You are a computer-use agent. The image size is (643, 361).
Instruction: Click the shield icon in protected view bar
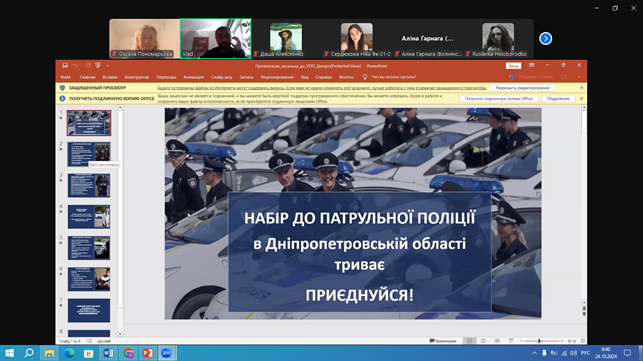(62, 88)
